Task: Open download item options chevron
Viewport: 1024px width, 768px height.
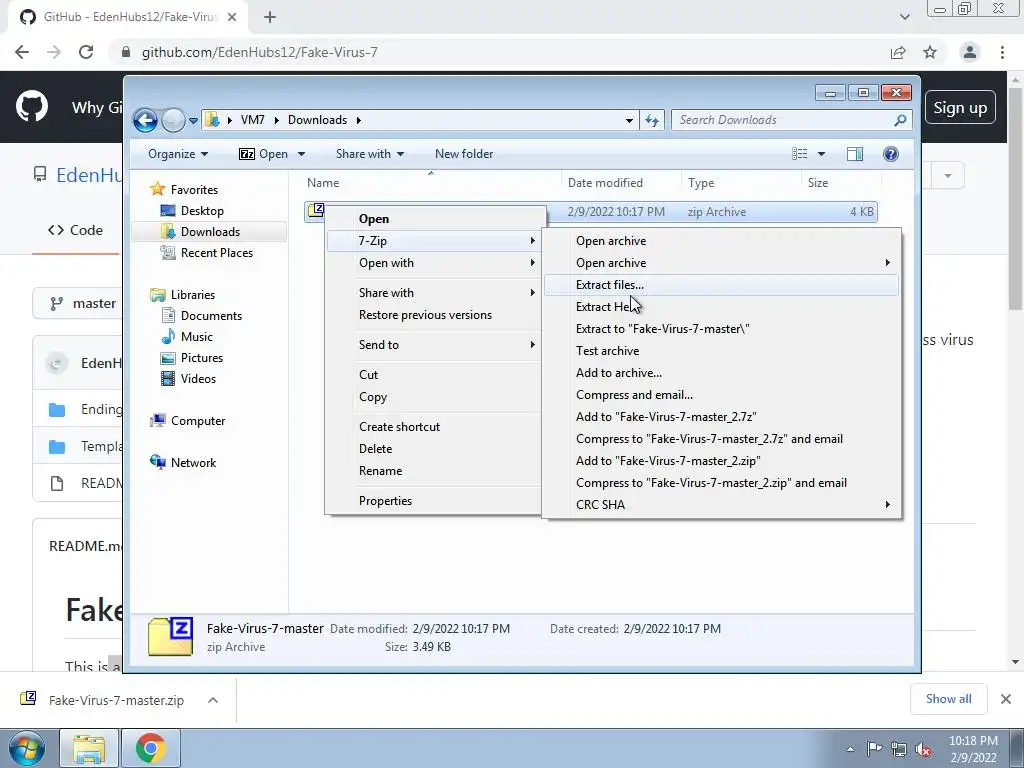Action: pyautogui.click(x=213, y=700)
